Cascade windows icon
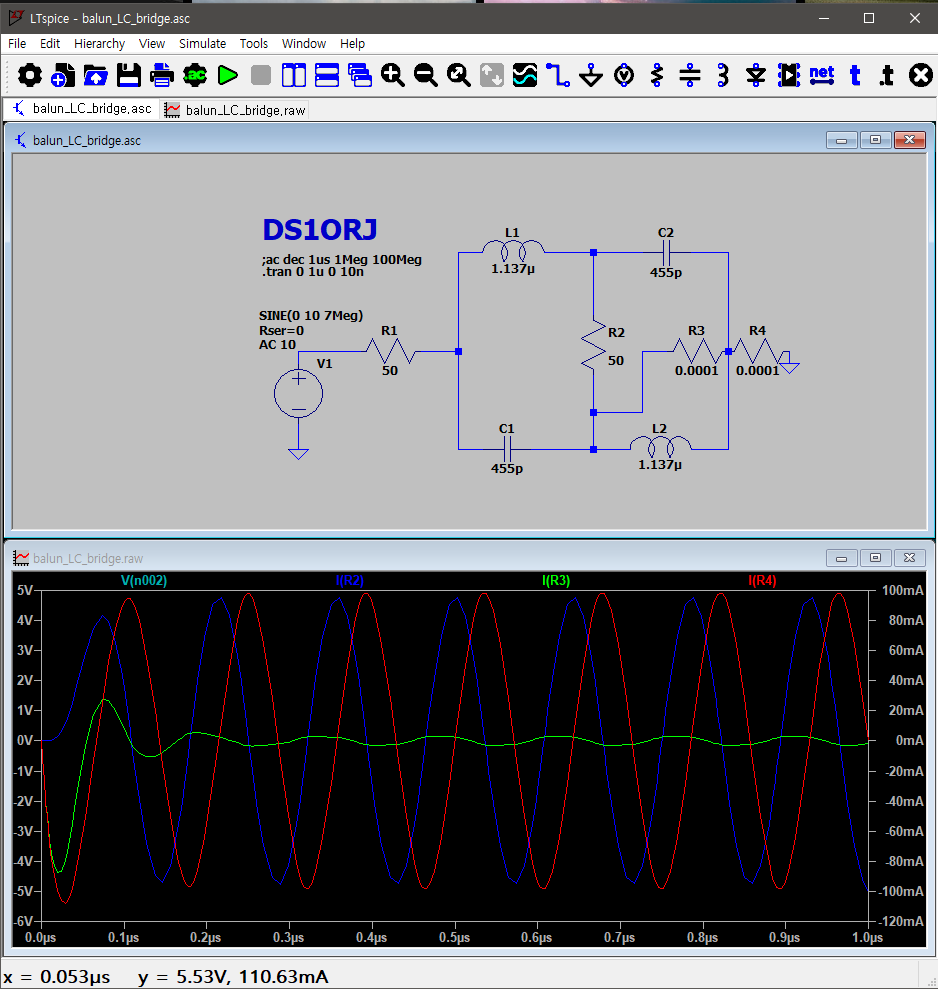This screenshot has height=989, width=938. pyautogui.click(x=360, y=76)
